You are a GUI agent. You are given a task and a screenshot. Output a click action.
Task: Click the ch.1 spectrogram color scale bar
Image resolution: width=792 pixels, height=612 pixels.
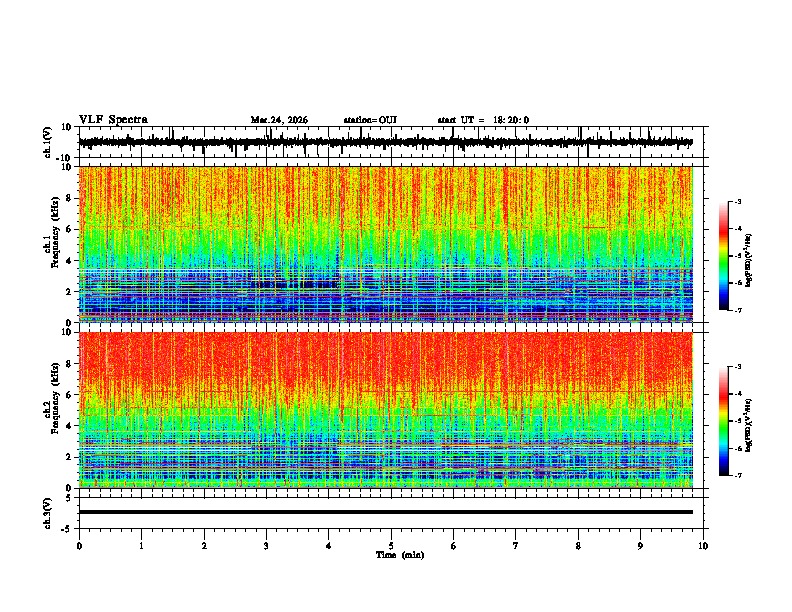(724, 256)
